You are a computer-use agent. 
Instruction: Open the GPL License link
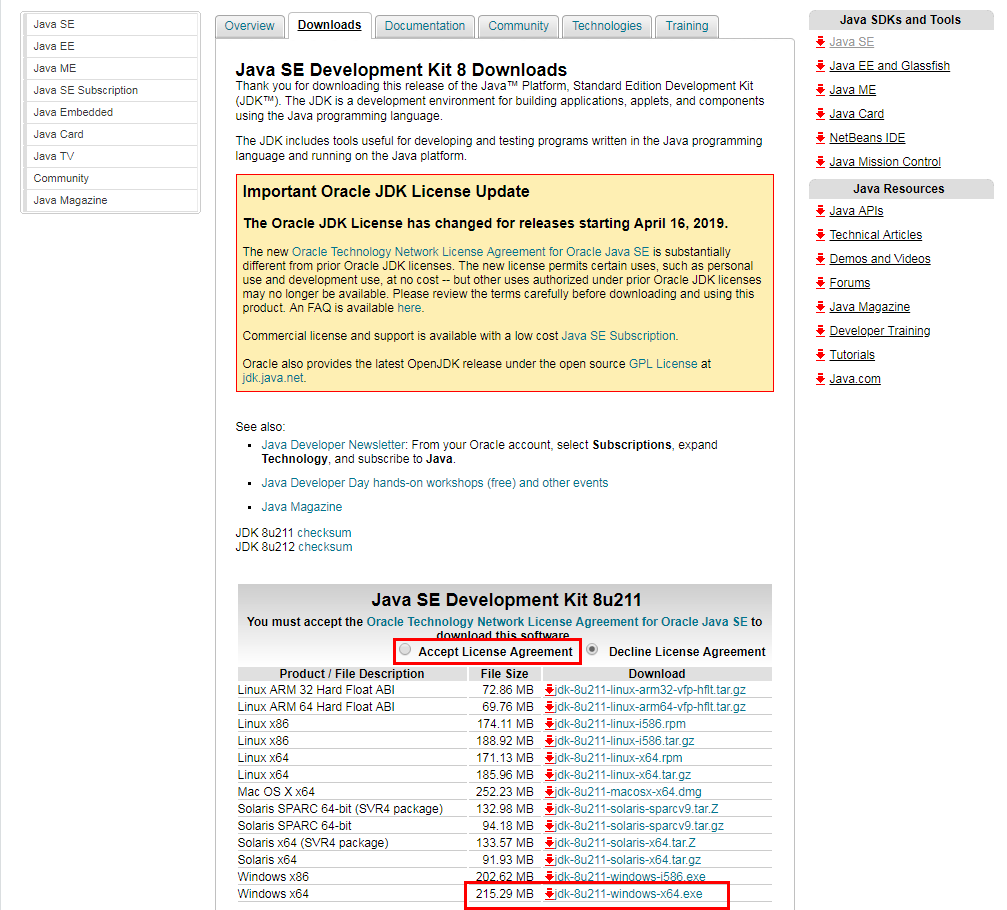tap(663, 363)
